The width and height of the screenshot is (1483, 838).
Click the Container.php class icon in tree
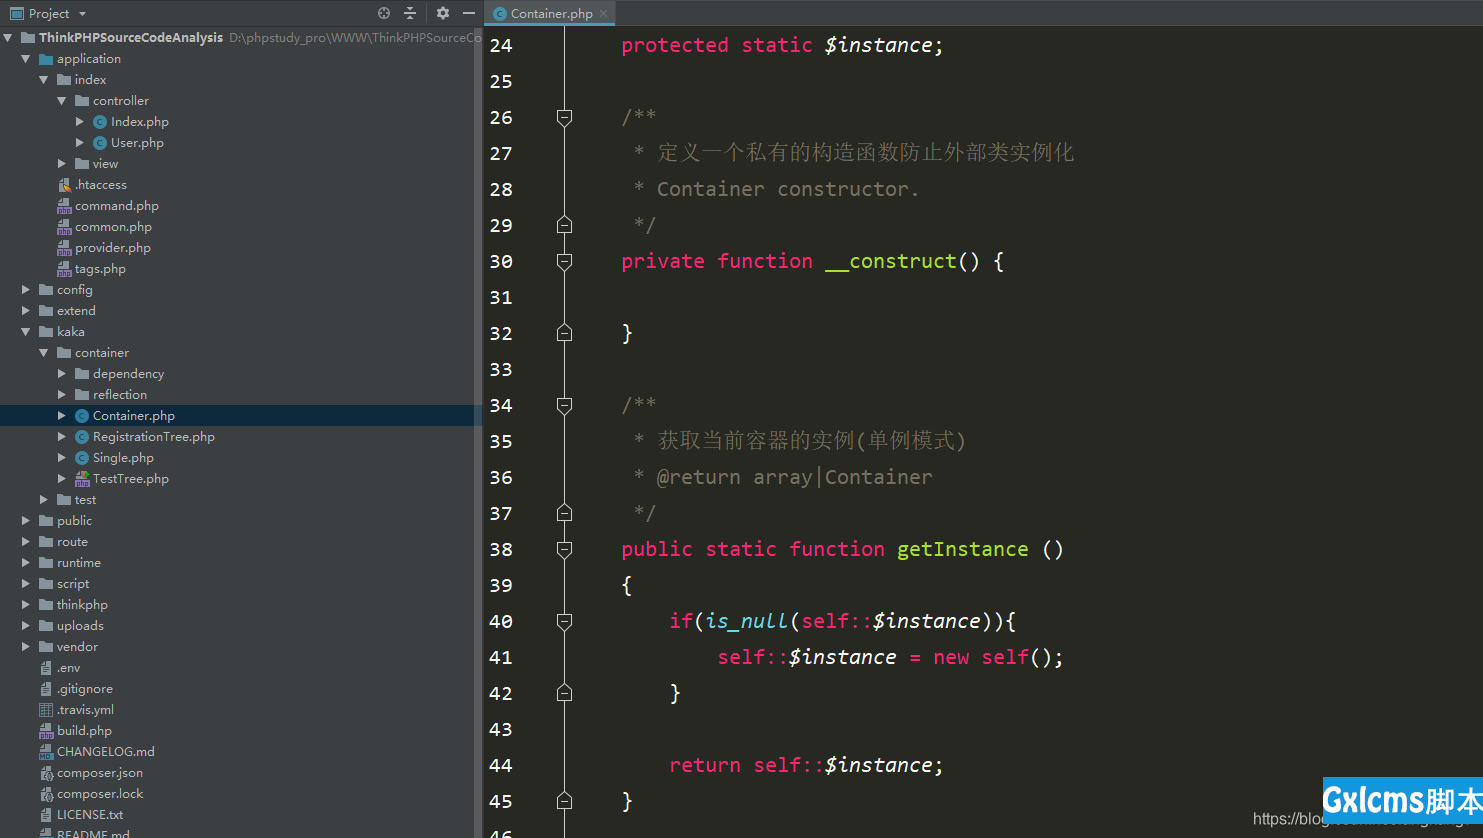coord(82,416)
